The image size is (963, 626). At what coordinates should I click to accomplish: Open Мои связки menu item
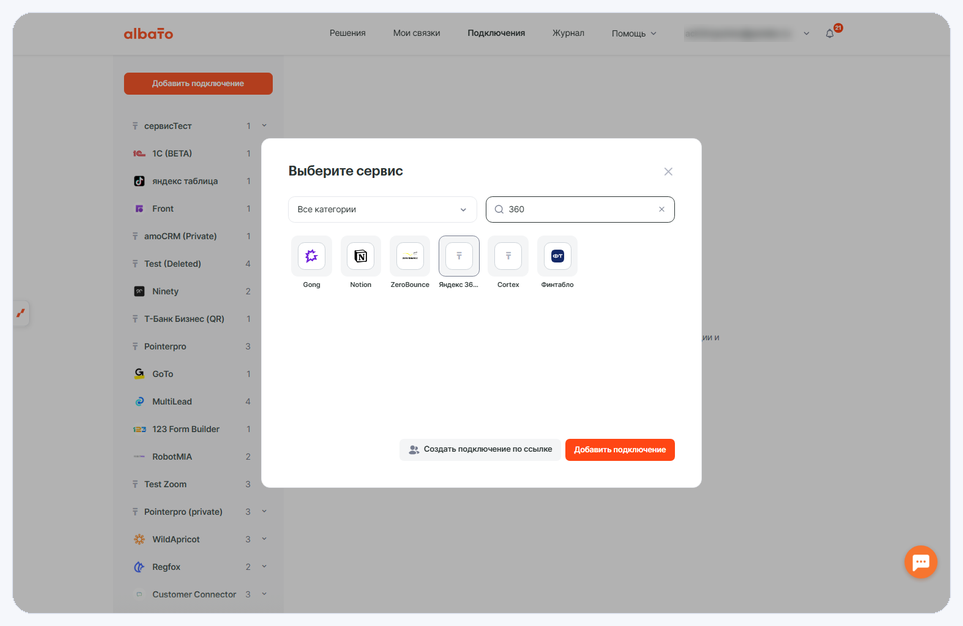coord(416,33)
